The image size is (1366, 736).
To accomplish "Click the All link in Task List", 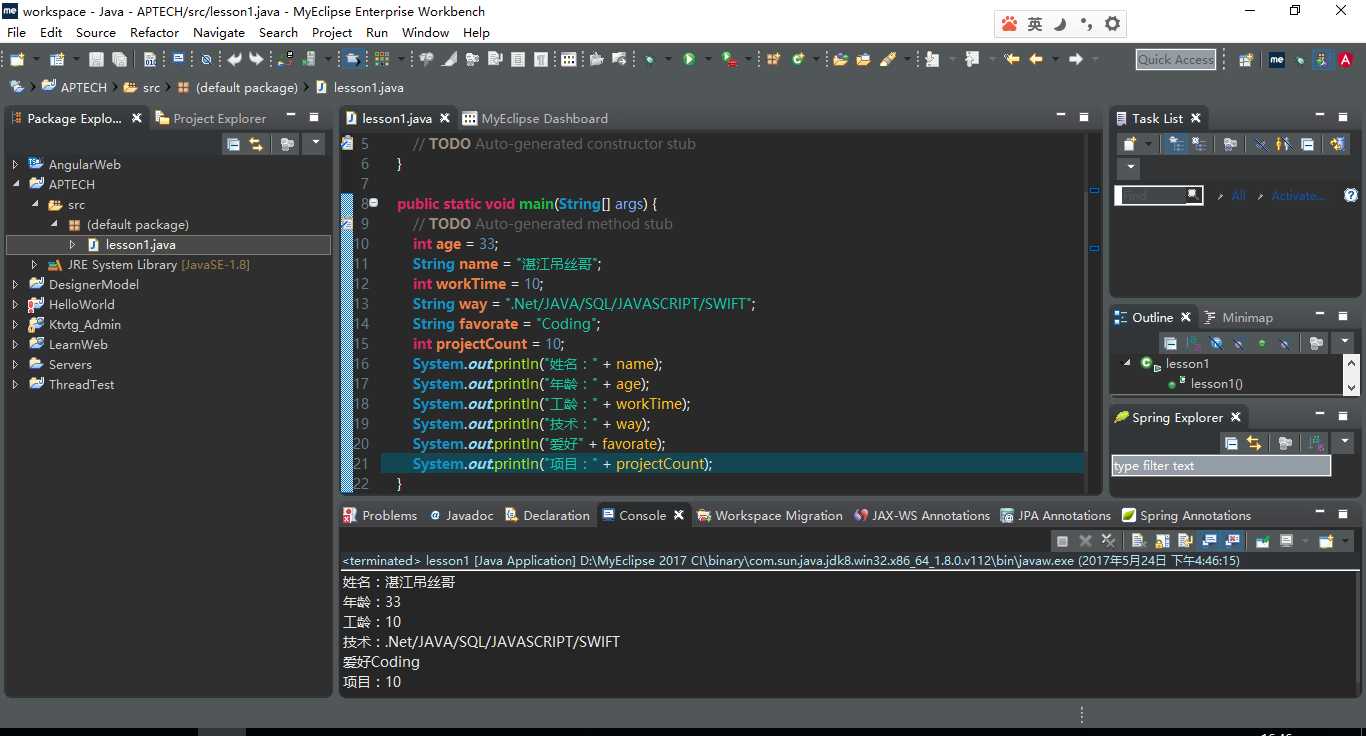I will [x=1238, y=196].
